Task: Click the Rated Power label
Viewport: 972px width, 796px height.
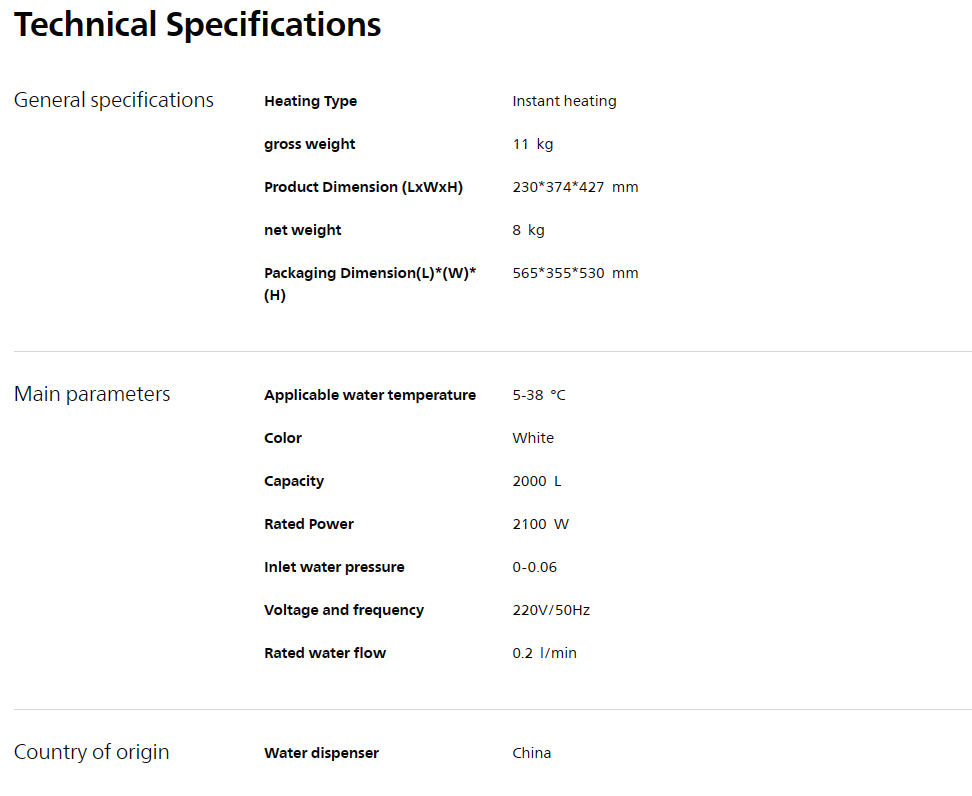Action: pyautogui.click(x=309, y=524)
